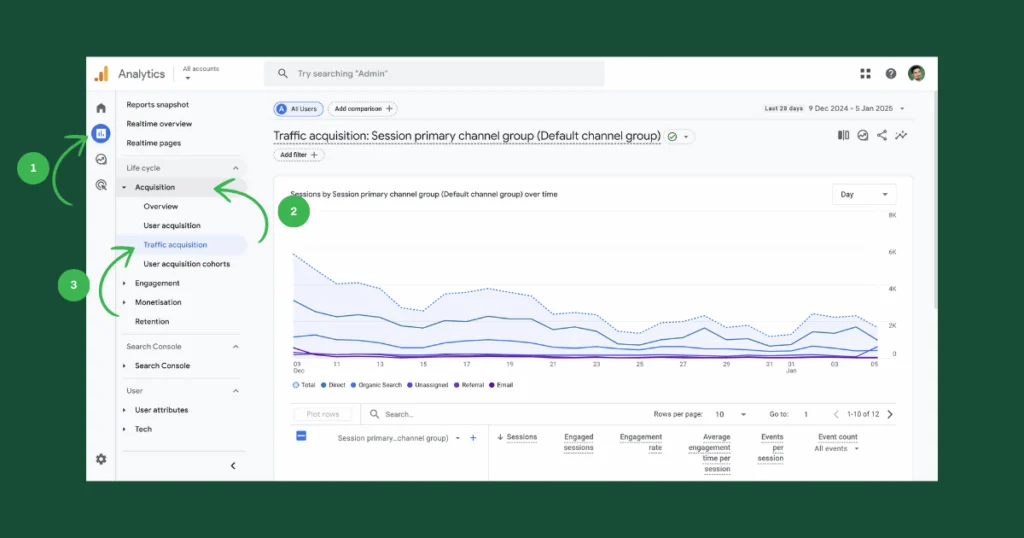Click the edit comparisons icon
The image size is (1024, 538).
pyautogui.click(x=843, y=135)
